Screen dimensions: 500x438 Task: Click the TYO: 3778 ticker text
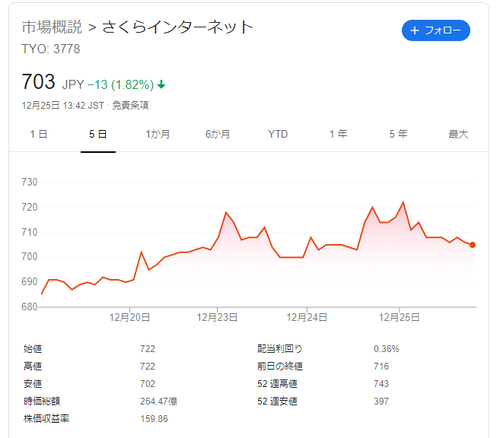click(x=51, y=49)
